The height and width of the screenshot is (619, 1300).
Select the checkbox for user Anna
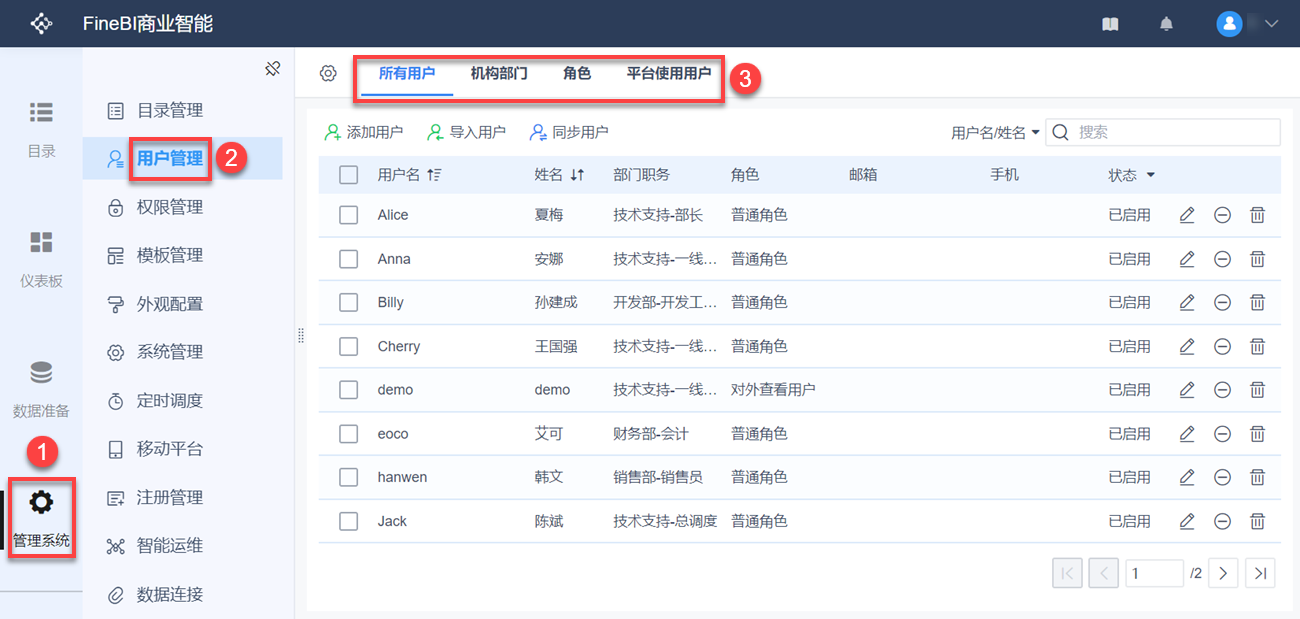click(348, 259)
